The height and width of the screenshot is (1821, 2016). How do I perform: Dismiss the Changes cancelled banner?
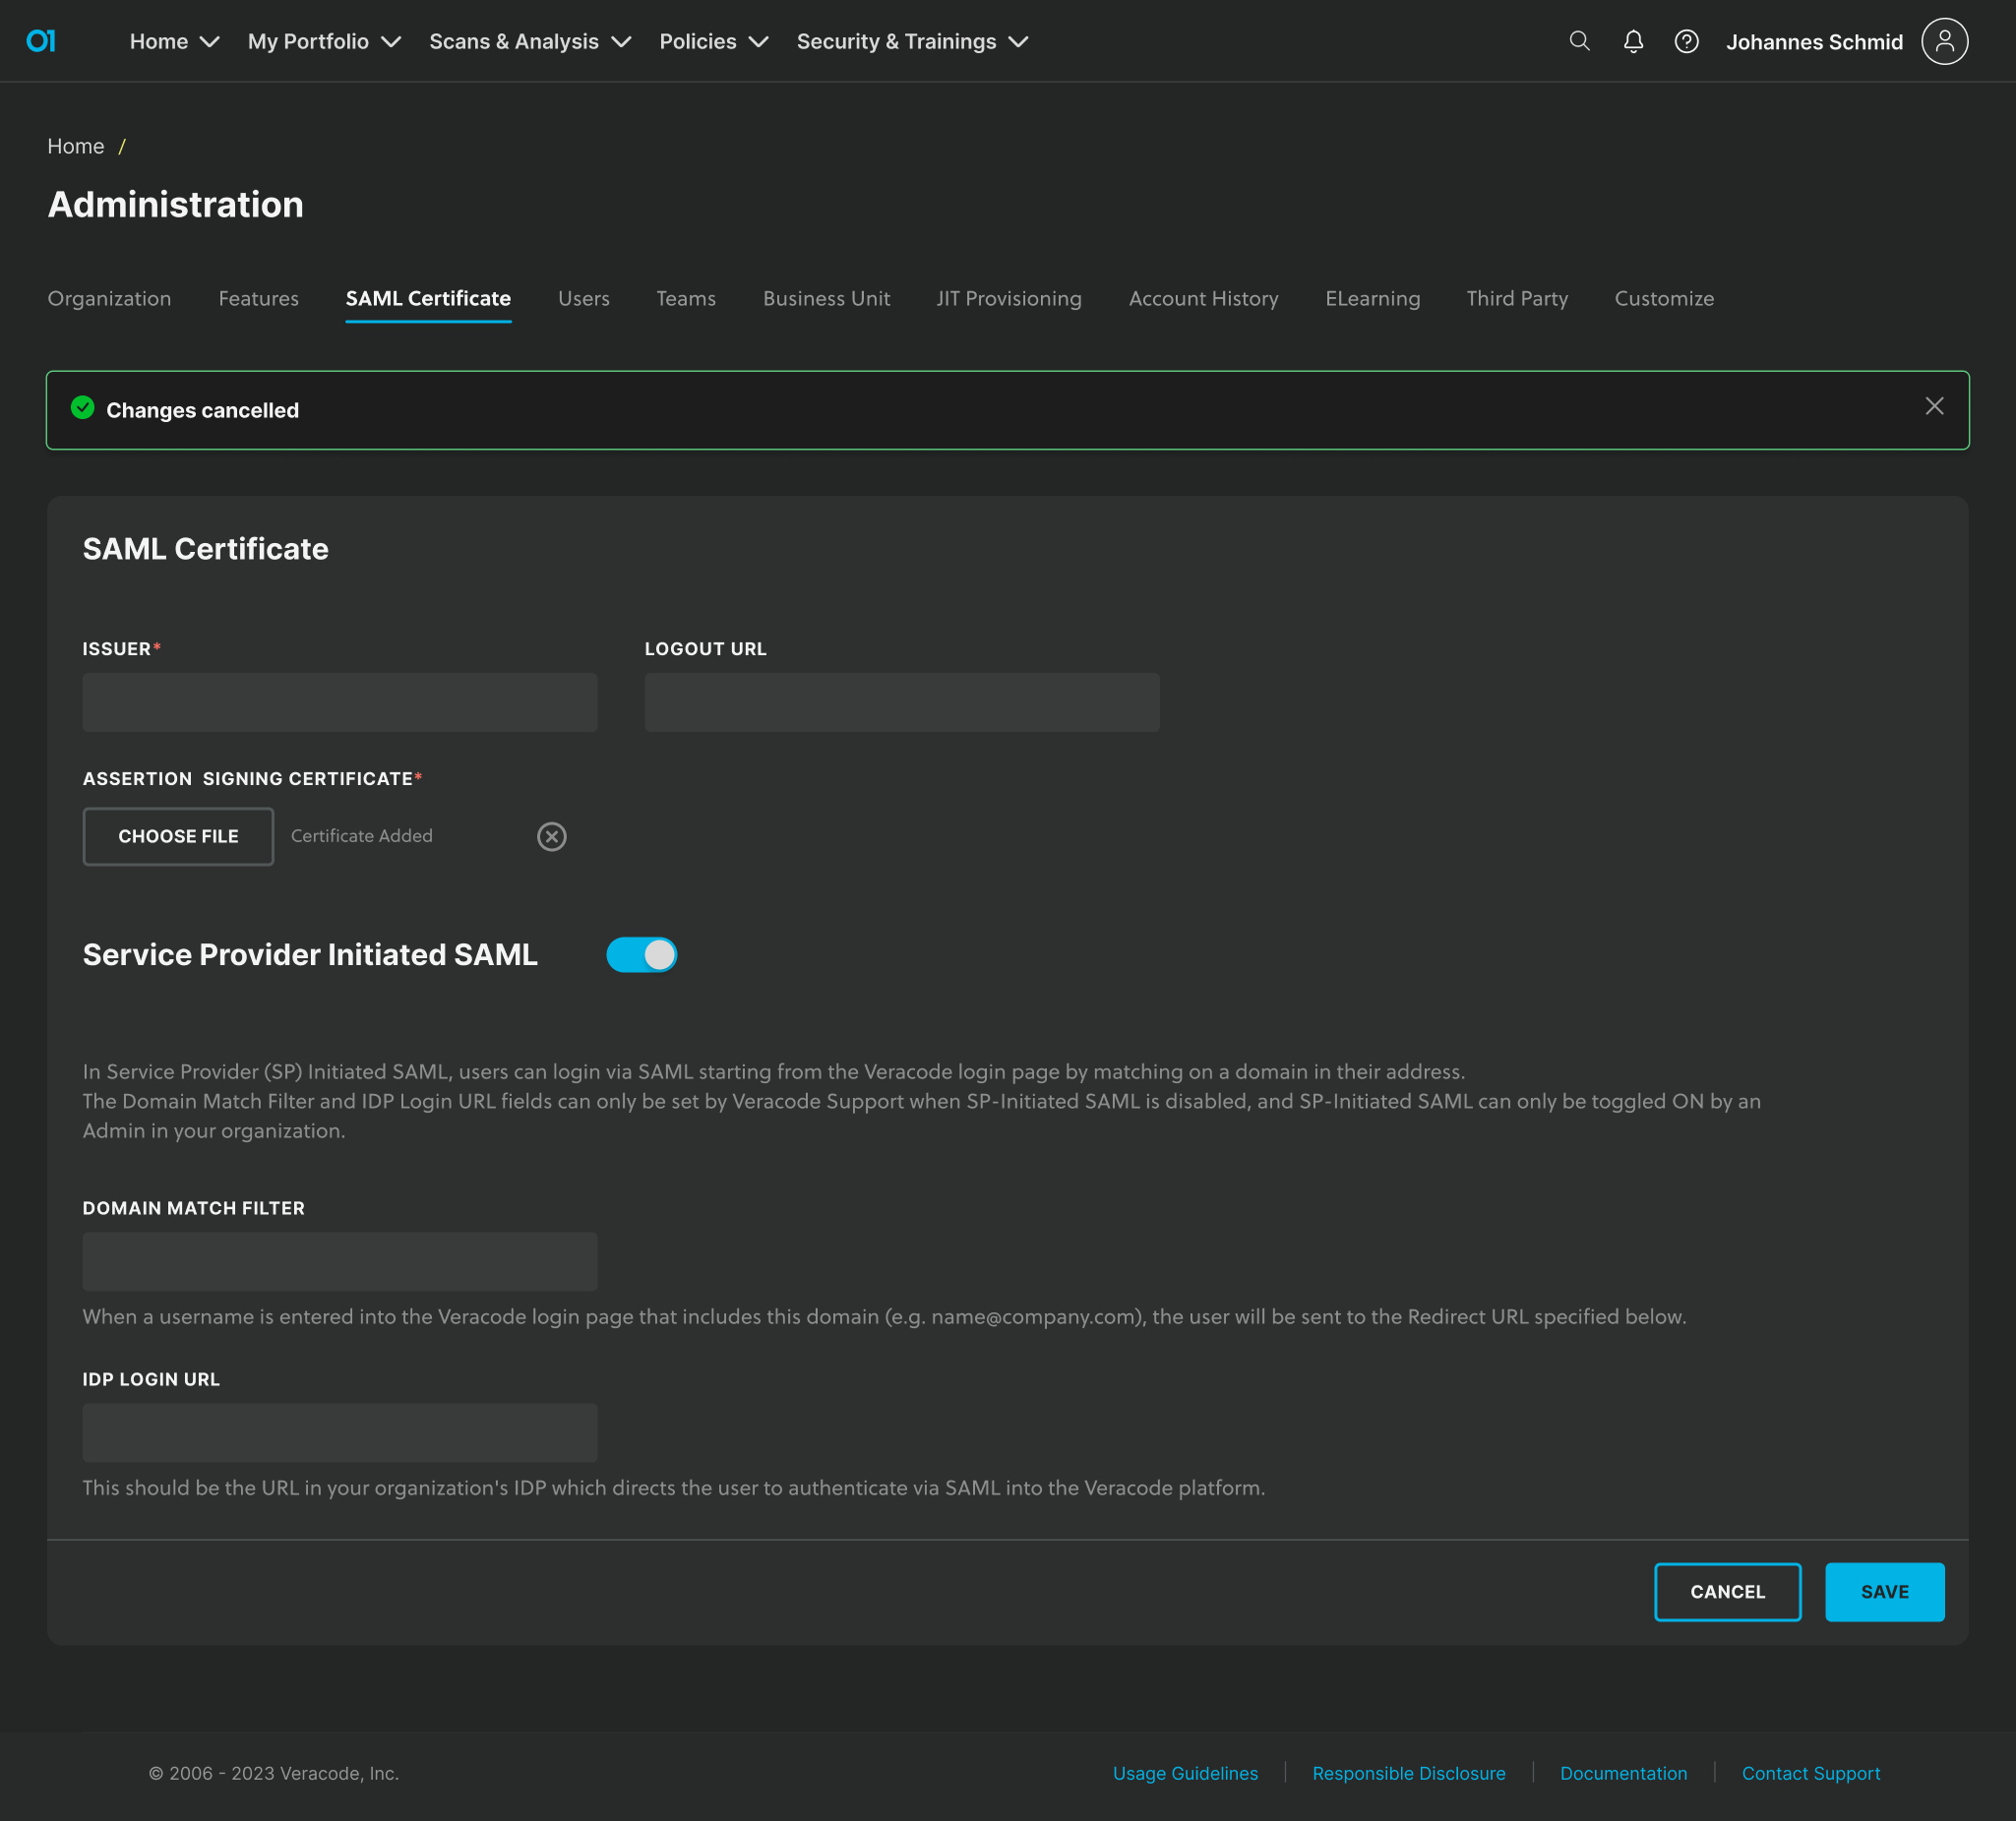[x=1933, y=406]
